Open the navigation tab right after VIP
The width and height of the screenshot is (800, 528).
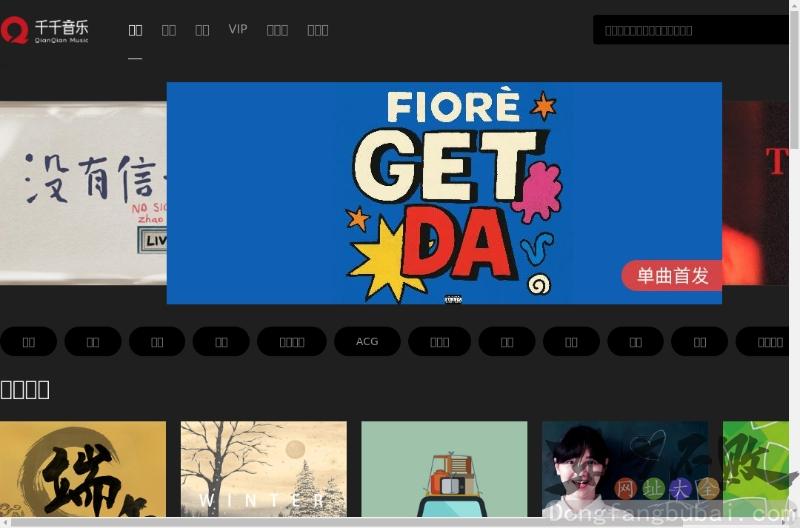point(277,30)
